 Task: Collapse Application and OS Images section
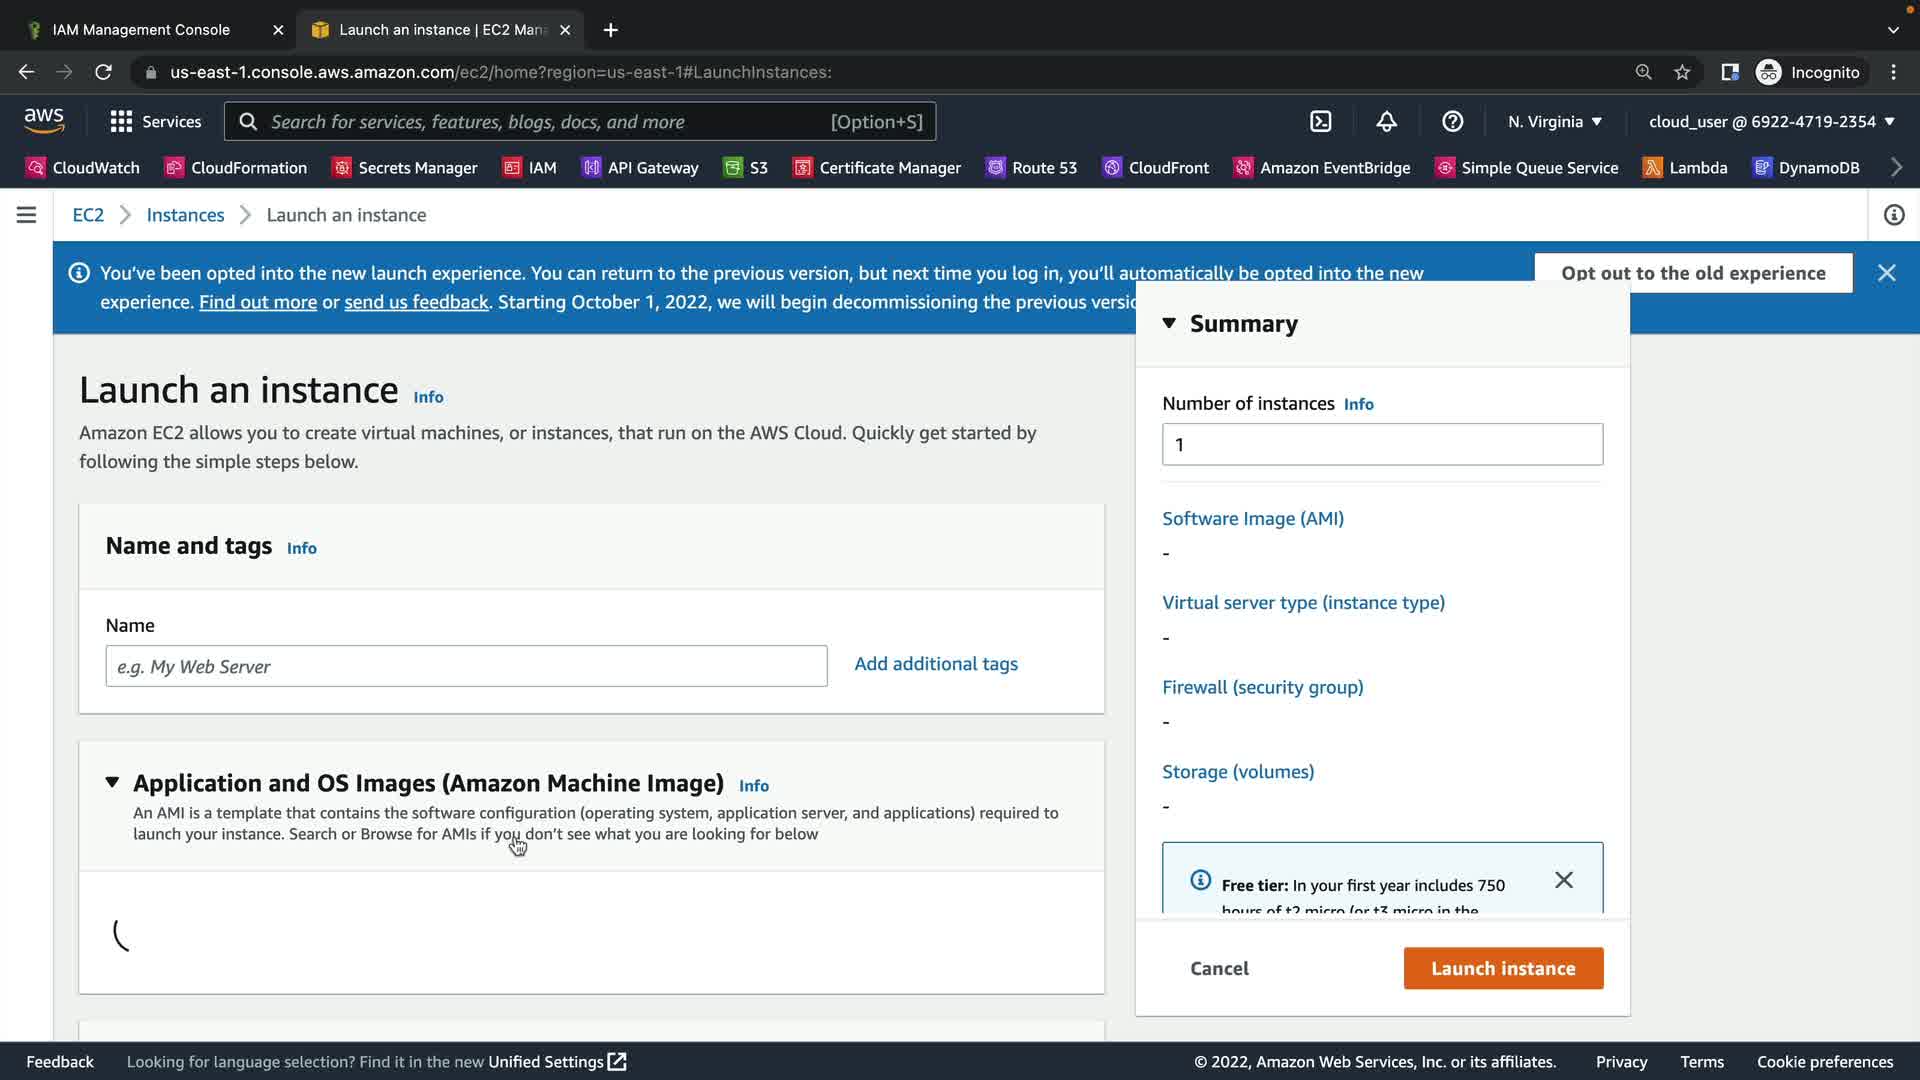click(112, 783)
